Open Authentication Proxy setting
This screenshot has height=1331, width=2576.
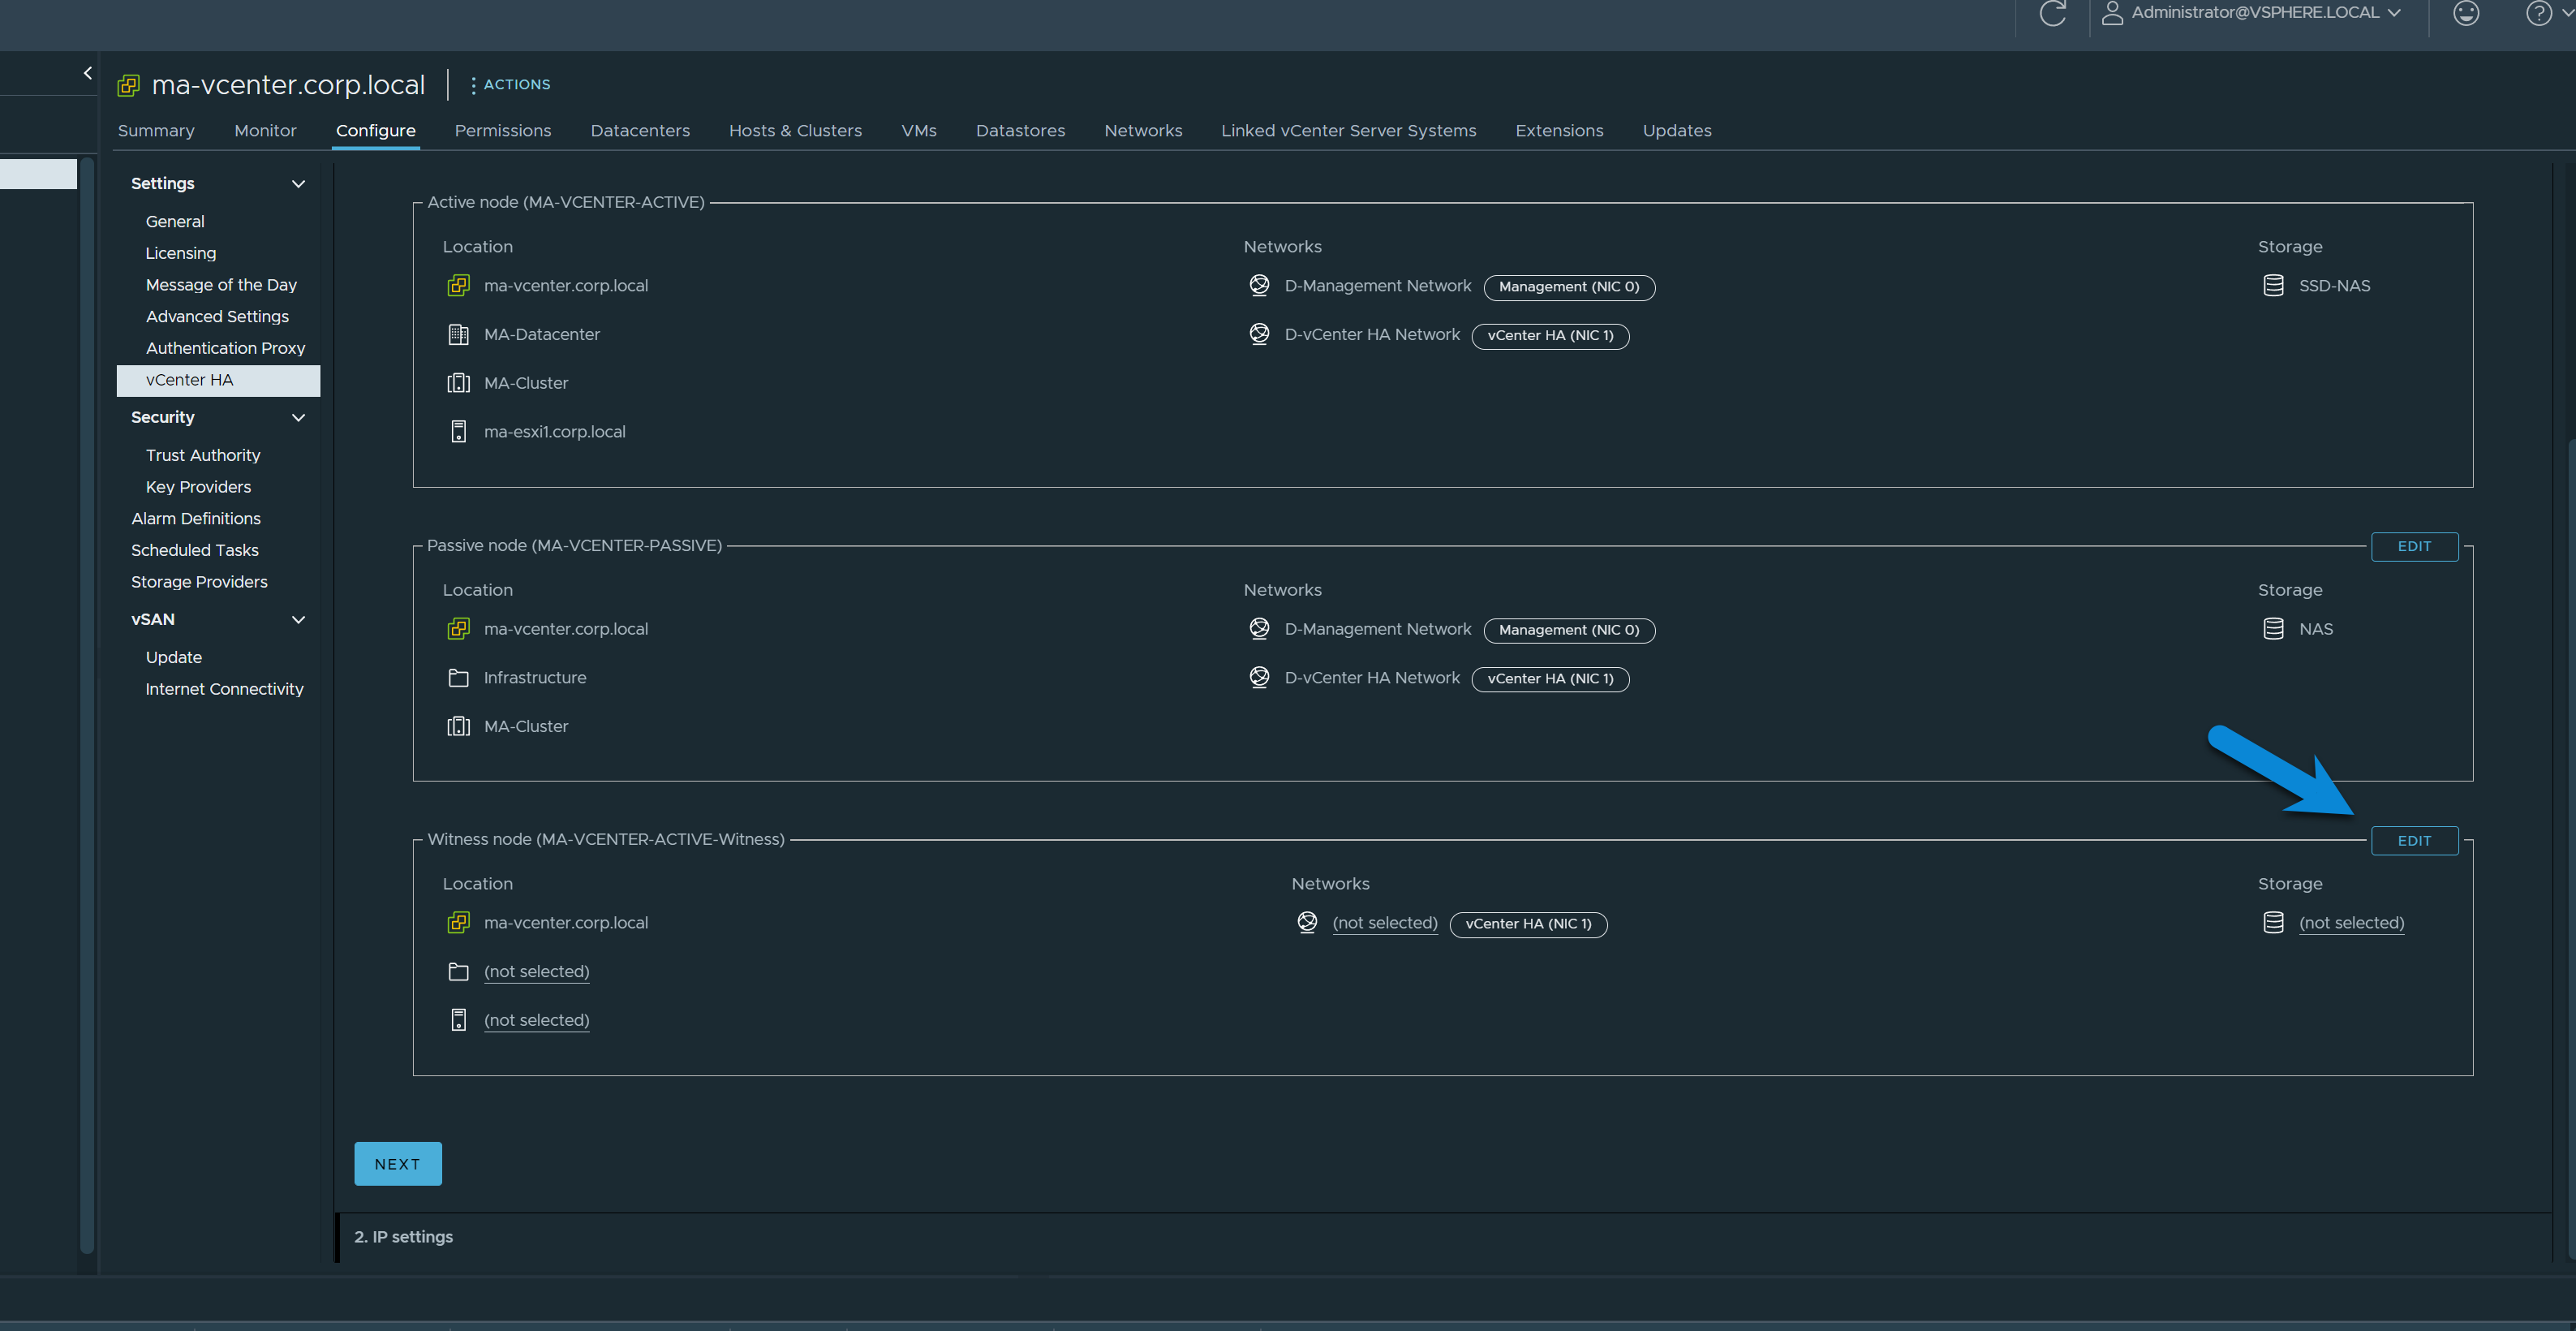pos(225,348)
